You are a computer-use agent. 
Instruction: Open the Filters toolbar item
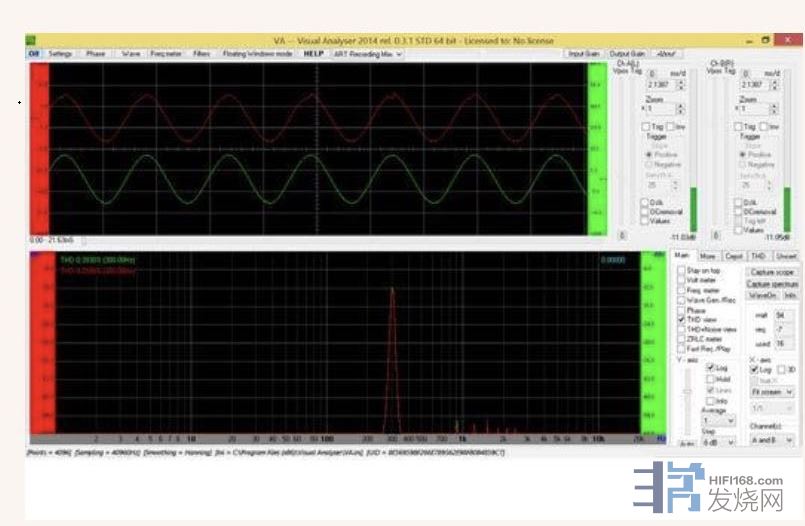pyautogui.click(x=202, y=54)
